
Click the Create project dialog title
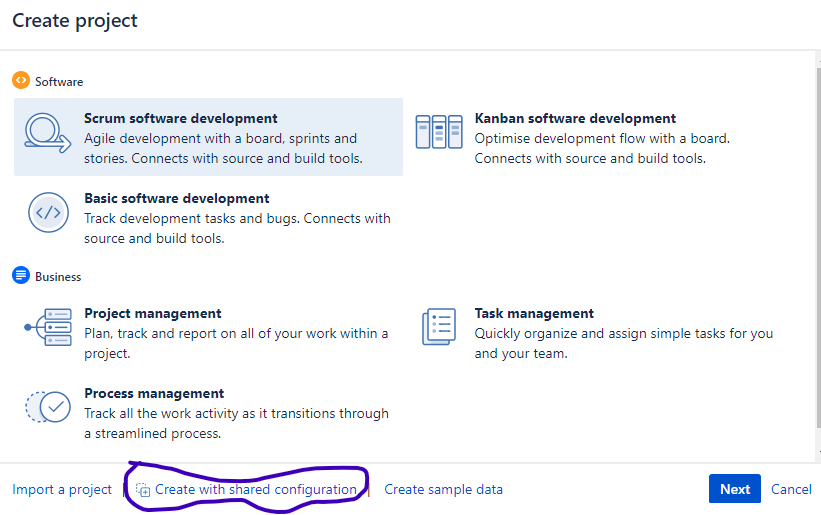point(75,20)
